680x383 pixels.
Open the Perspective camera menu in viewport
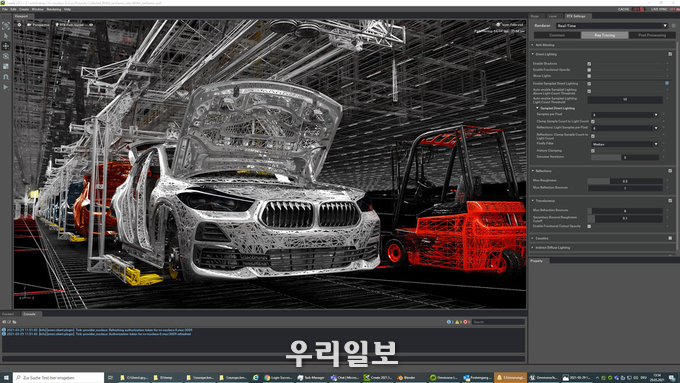(x=38, y=25)
